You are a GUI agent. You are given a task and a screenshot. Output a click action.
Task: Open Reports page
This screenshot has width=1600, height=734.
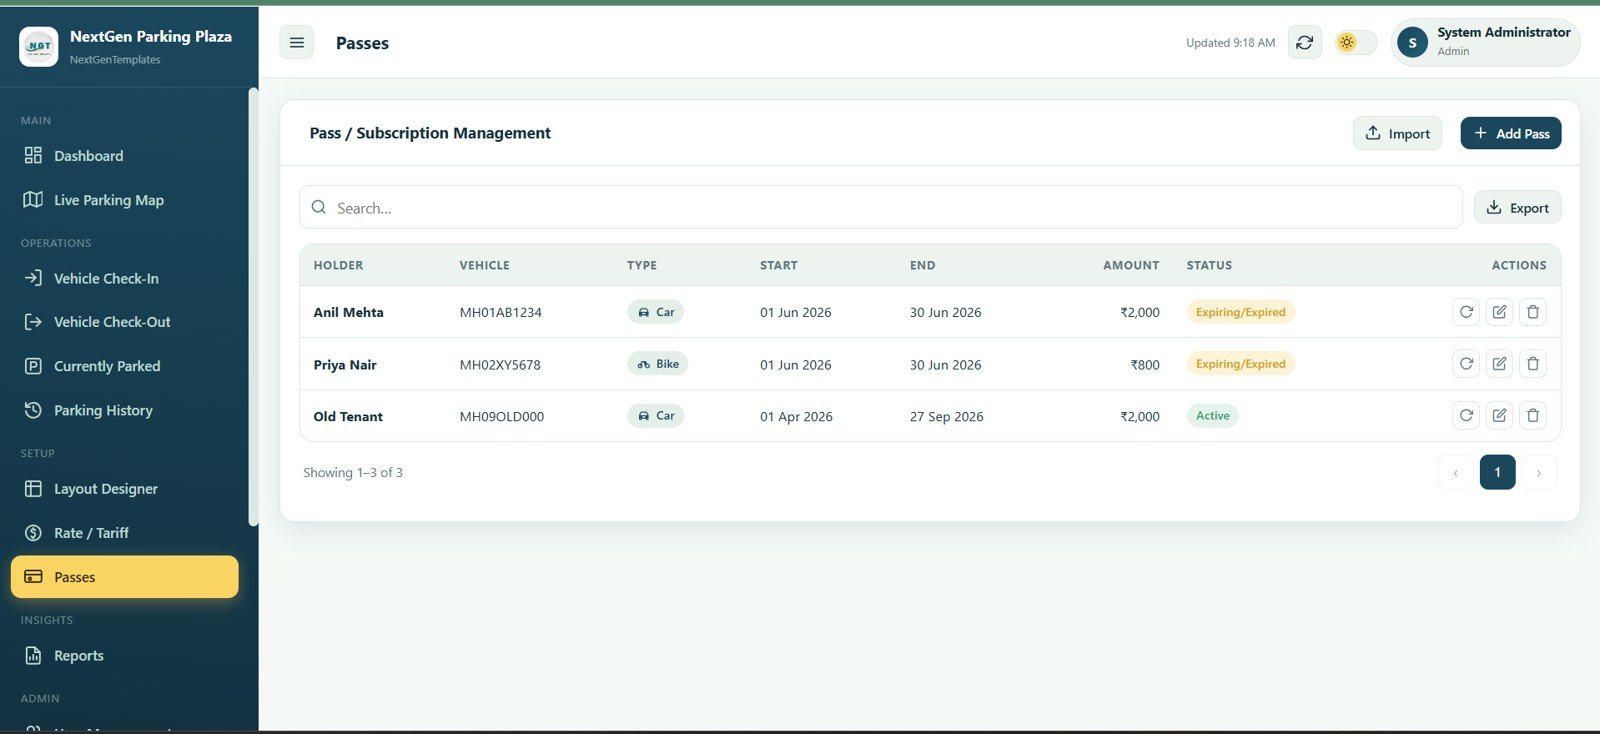[x=125, y=656]
